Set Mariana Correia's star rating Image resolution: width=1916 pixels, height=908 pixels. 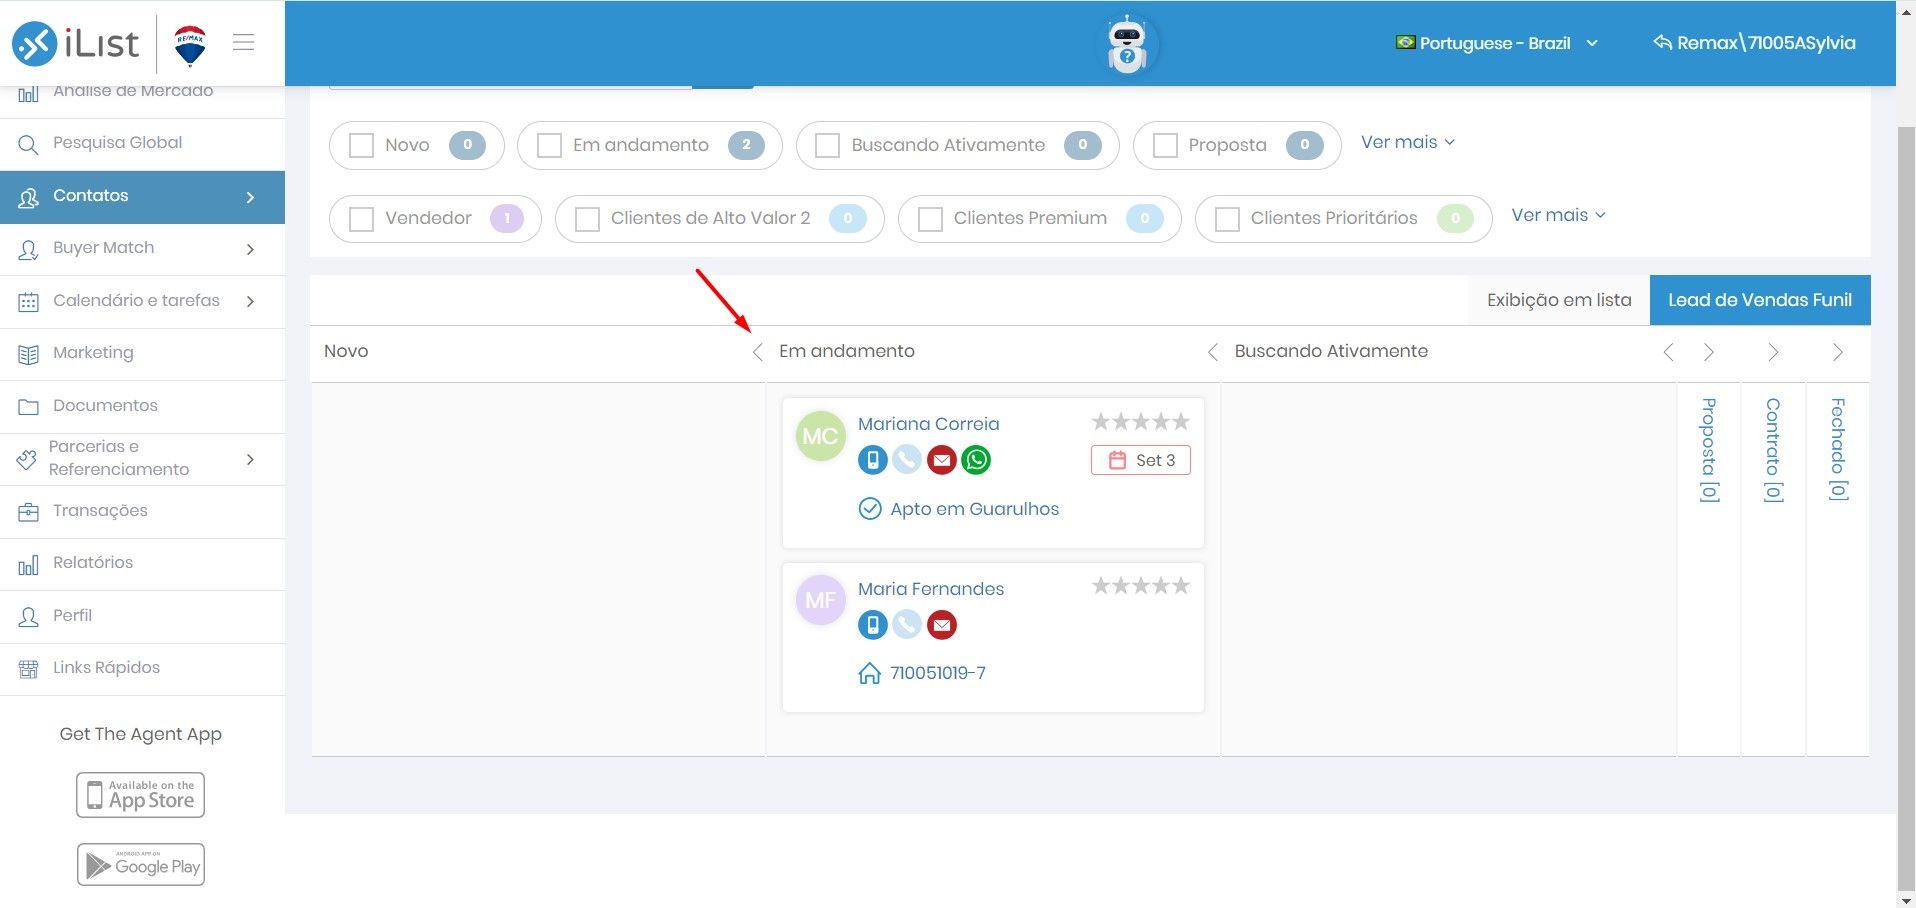point(1141,422)
